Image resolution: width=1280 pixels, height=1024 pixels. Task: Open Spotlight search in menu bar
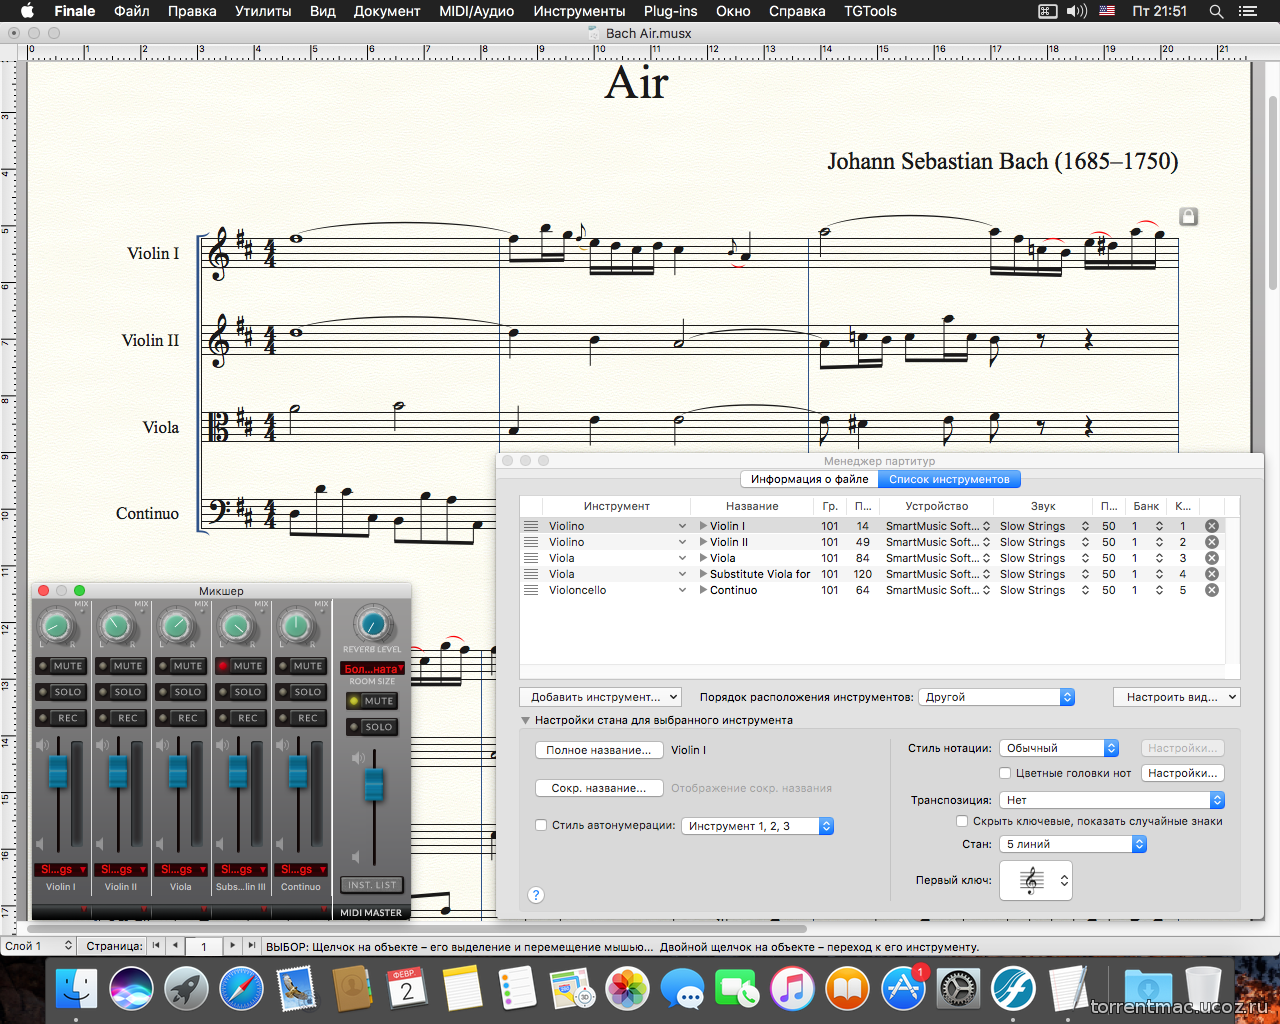(x=1216, y=11)
